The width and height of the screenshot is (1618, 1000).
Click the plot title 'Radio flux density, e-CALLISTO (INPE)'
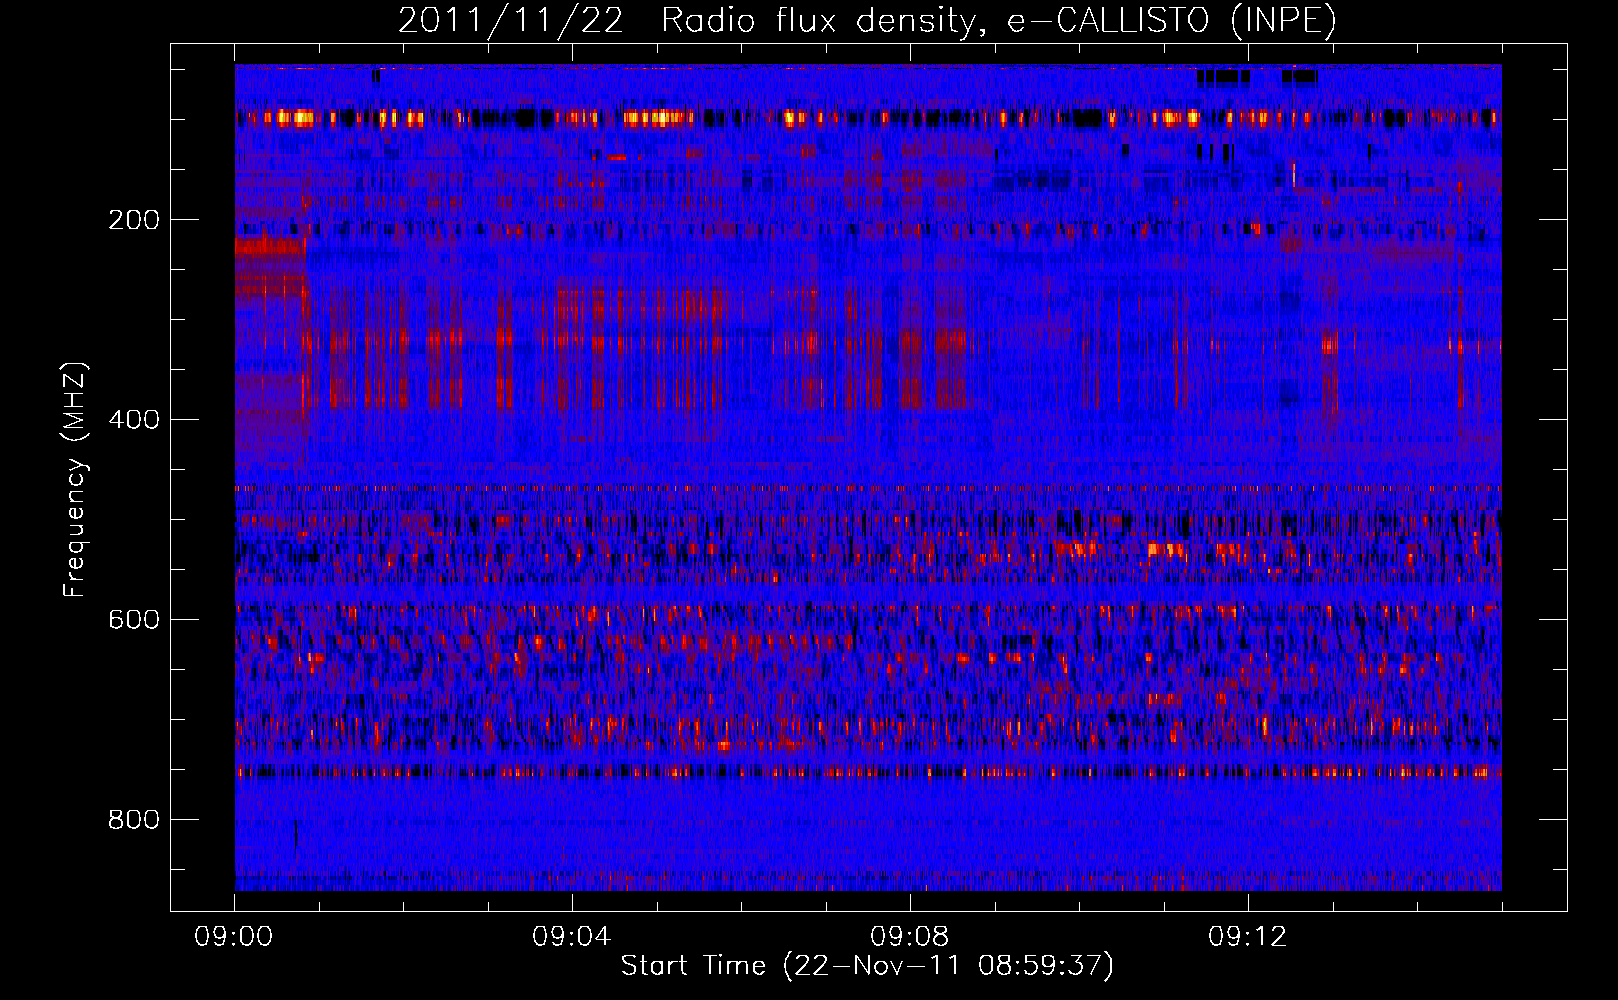(999, 21)
